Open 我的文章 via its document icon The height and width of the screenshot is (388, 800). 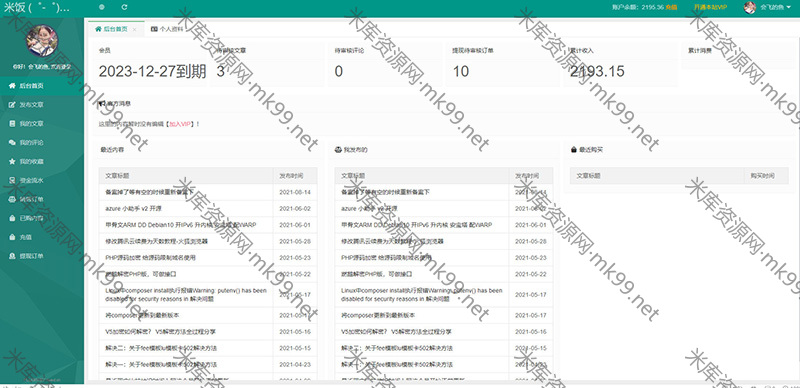coord(12,124)
